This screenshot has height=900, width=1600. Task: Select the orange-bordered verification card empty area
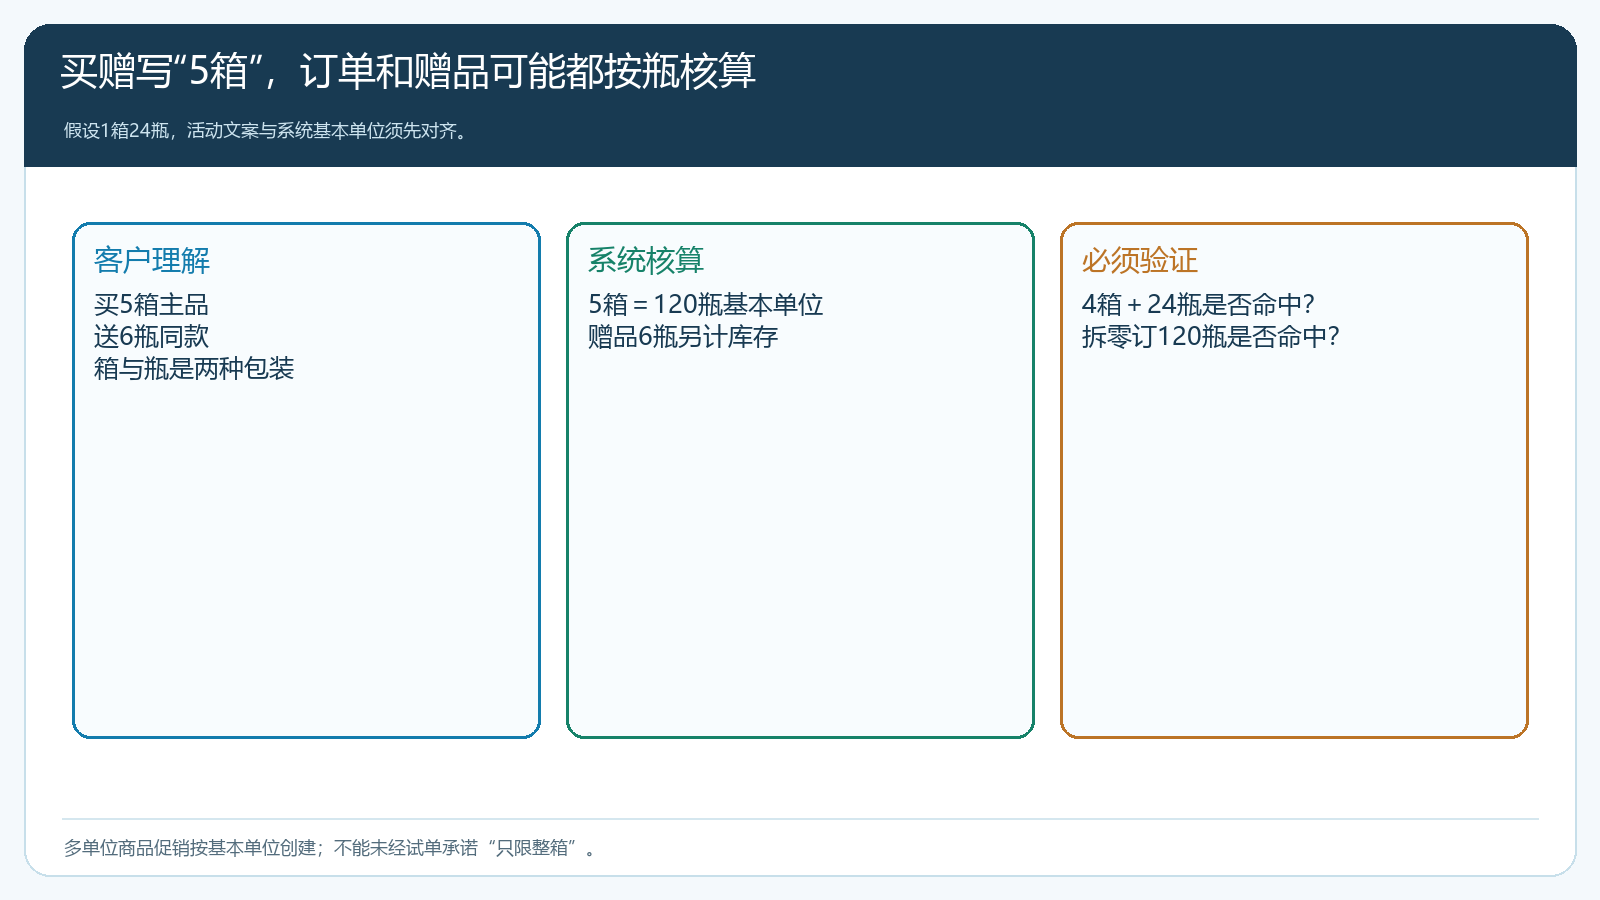point(1294,550)
